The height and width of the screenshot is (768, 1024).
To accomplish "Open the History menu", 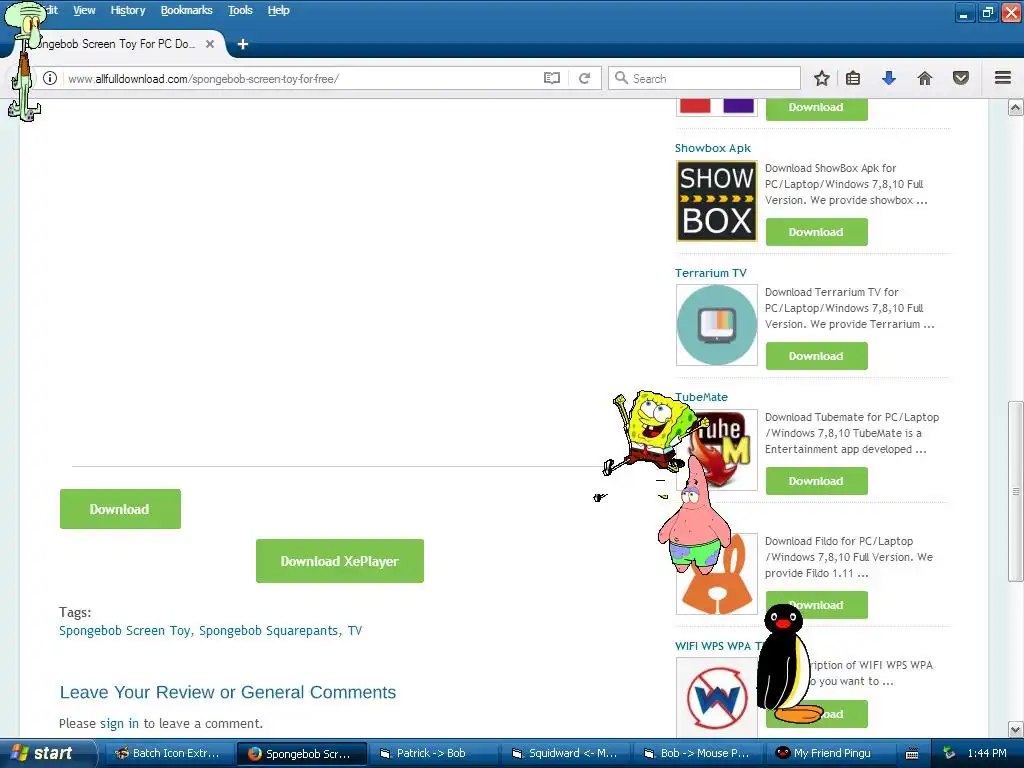I will pos(128,10).
